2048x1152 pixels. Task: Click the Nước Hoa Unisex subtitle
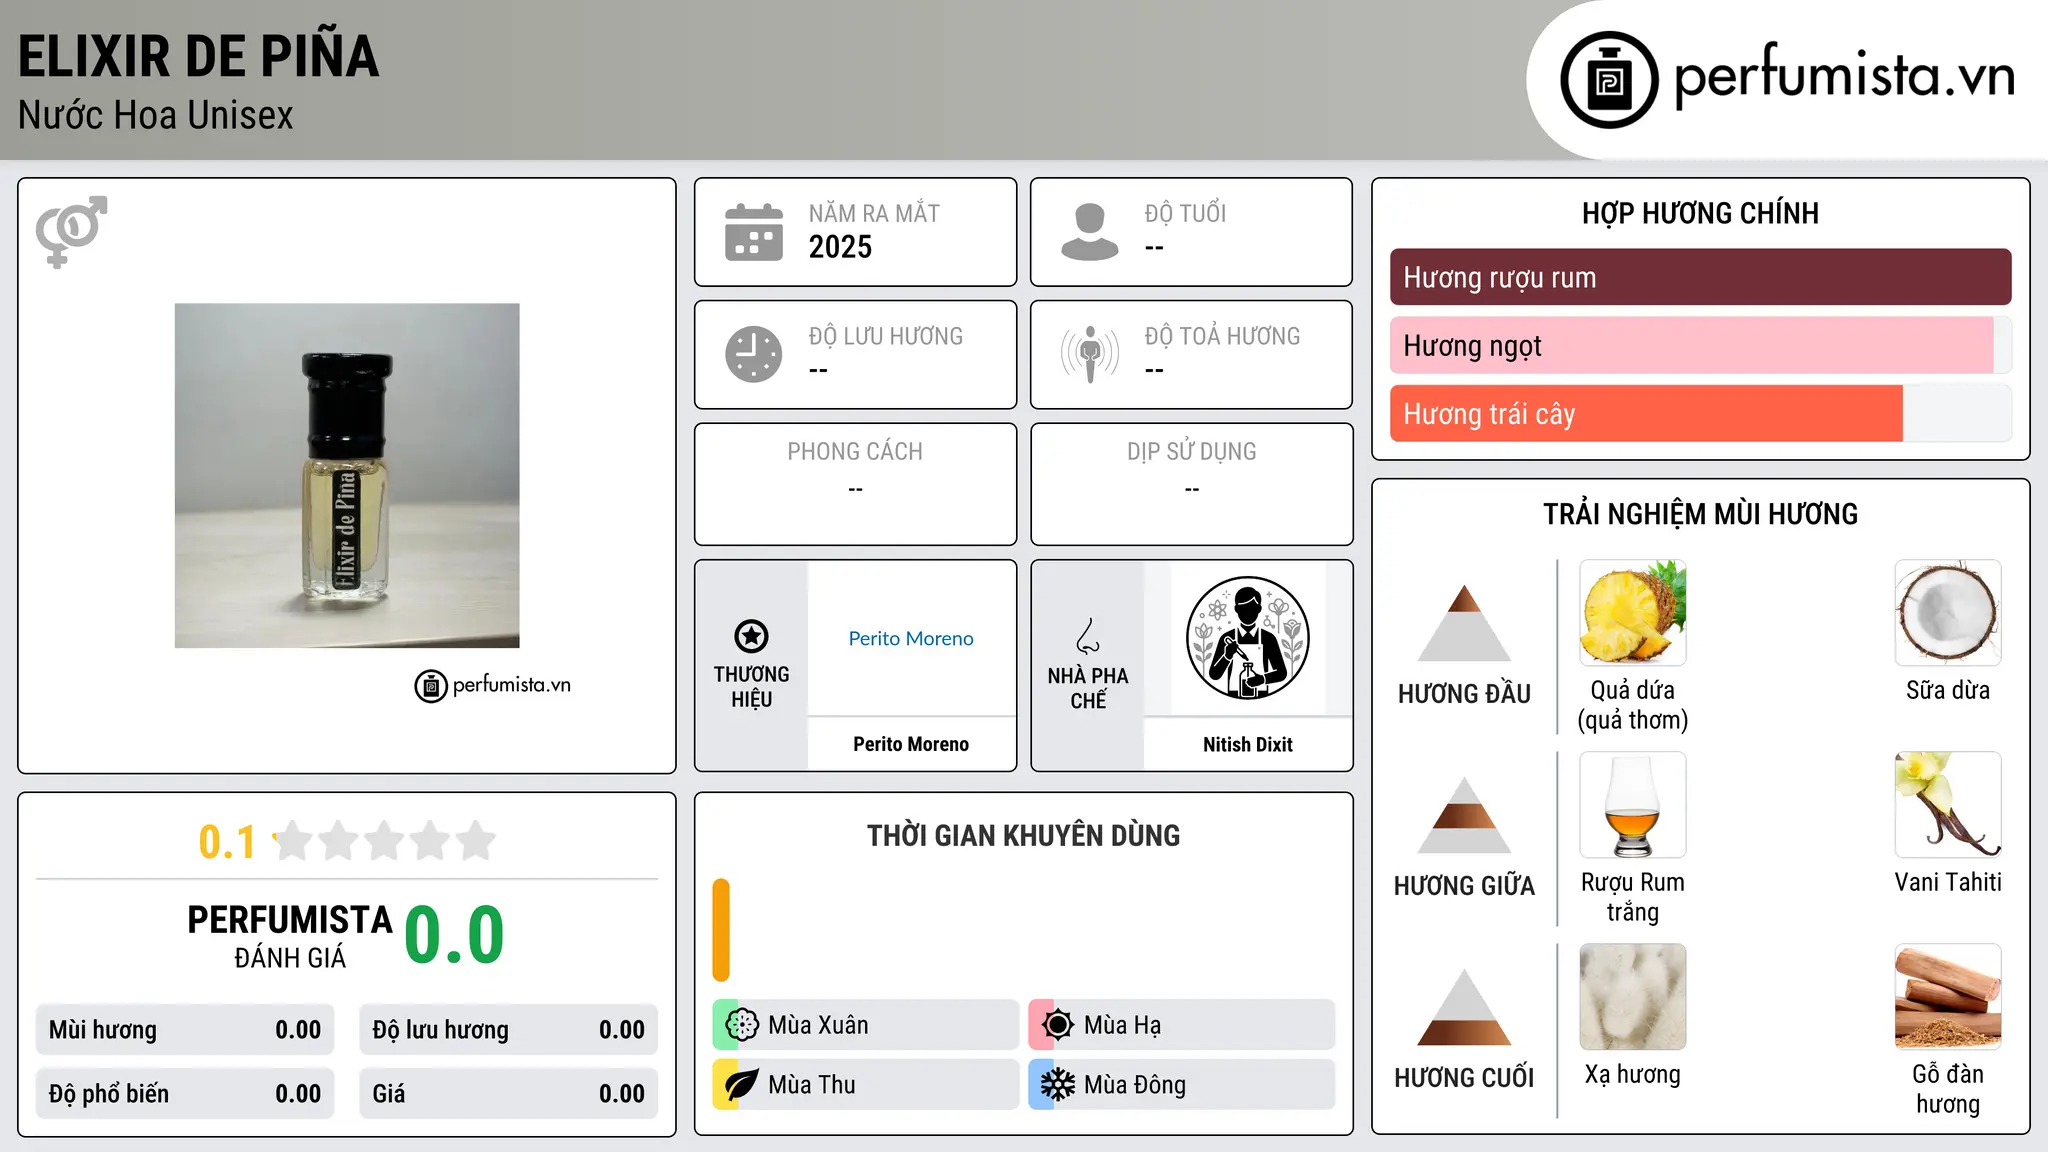pos(155,116)
